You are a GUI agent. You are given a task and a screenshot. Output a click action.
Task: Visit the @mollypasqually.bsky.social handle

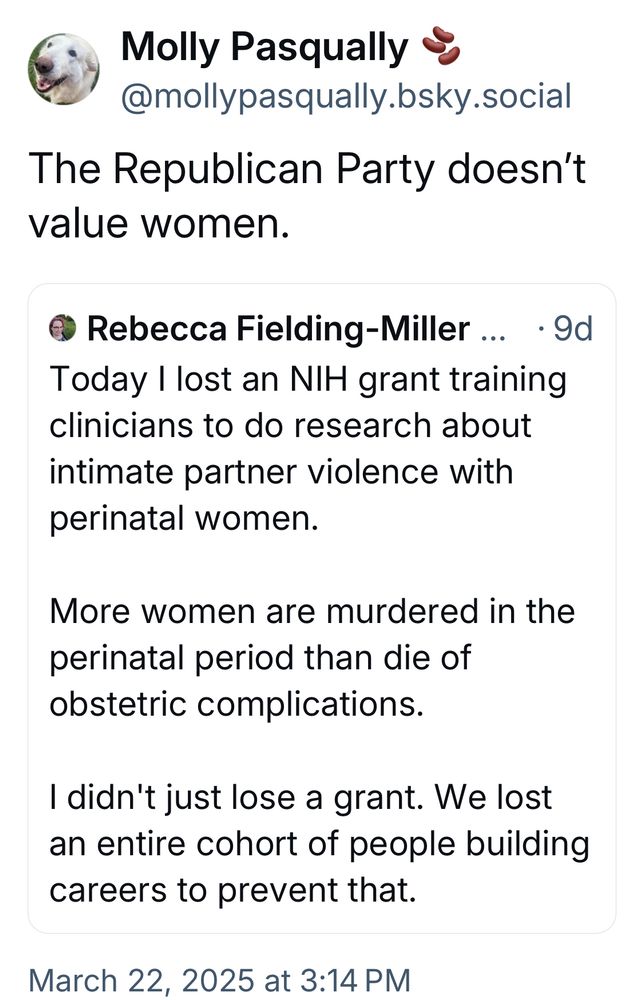click(x=346, y=97)
